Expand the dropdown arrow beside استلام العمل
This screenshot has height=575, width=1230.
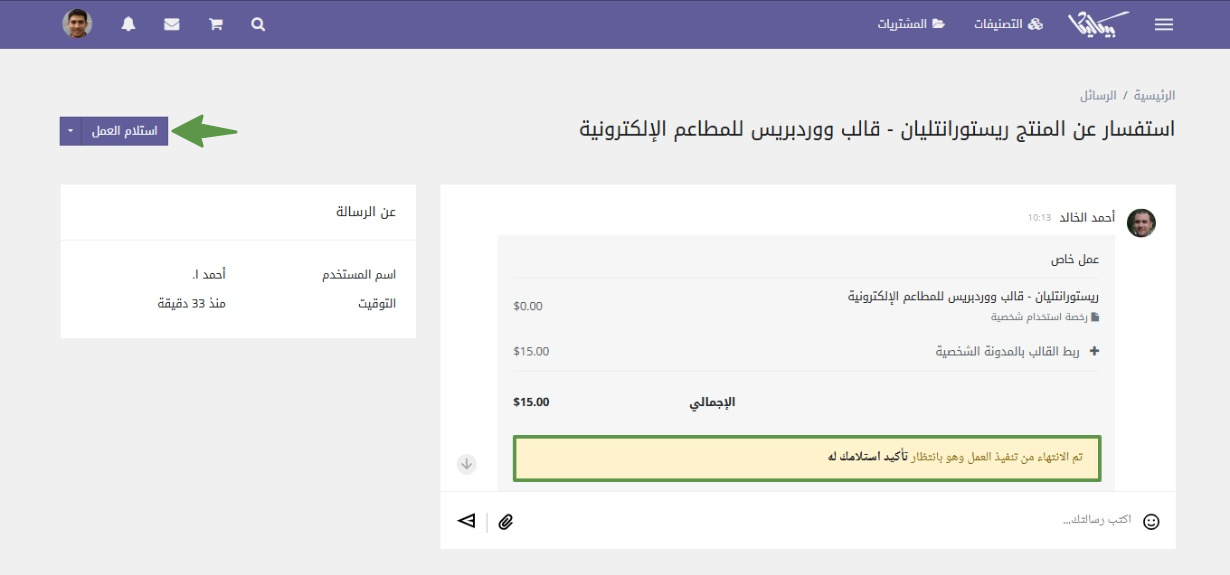coord(71,131)
